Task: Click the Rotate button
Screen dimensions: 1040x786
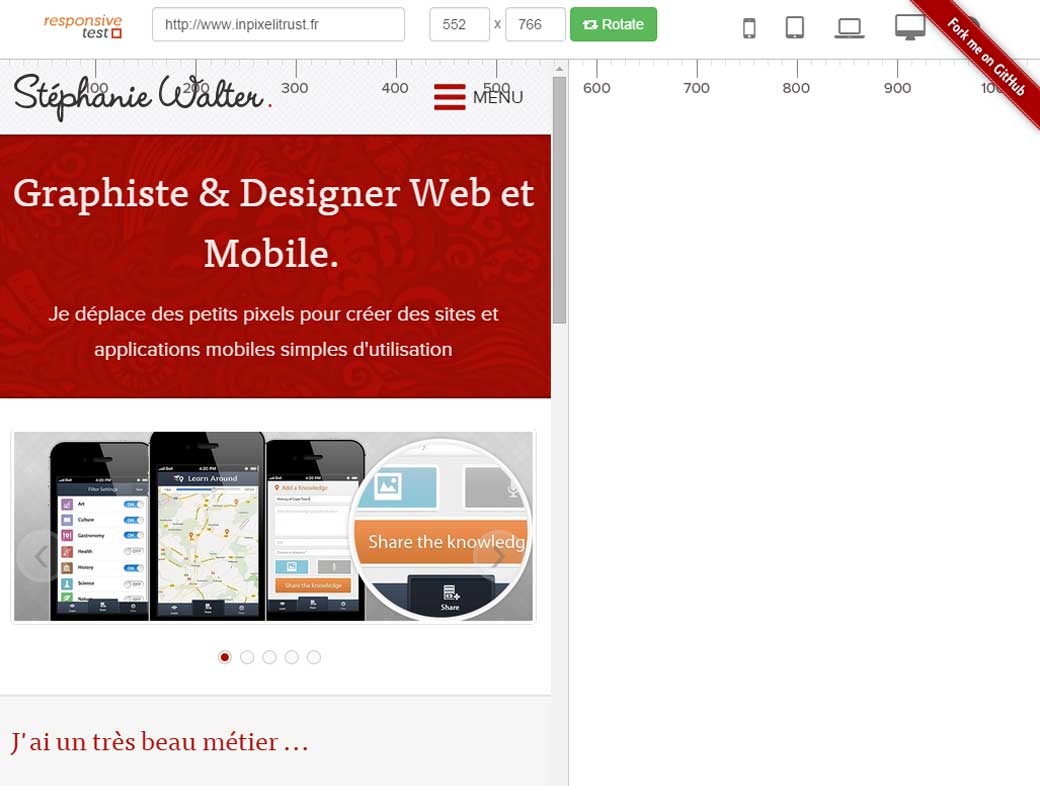Action: [613, 23]
